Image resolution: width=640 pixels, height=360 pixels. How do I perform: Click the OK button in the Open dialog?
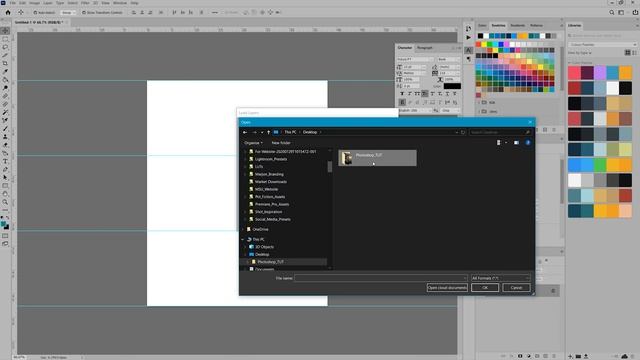click(x=485, y=288)
